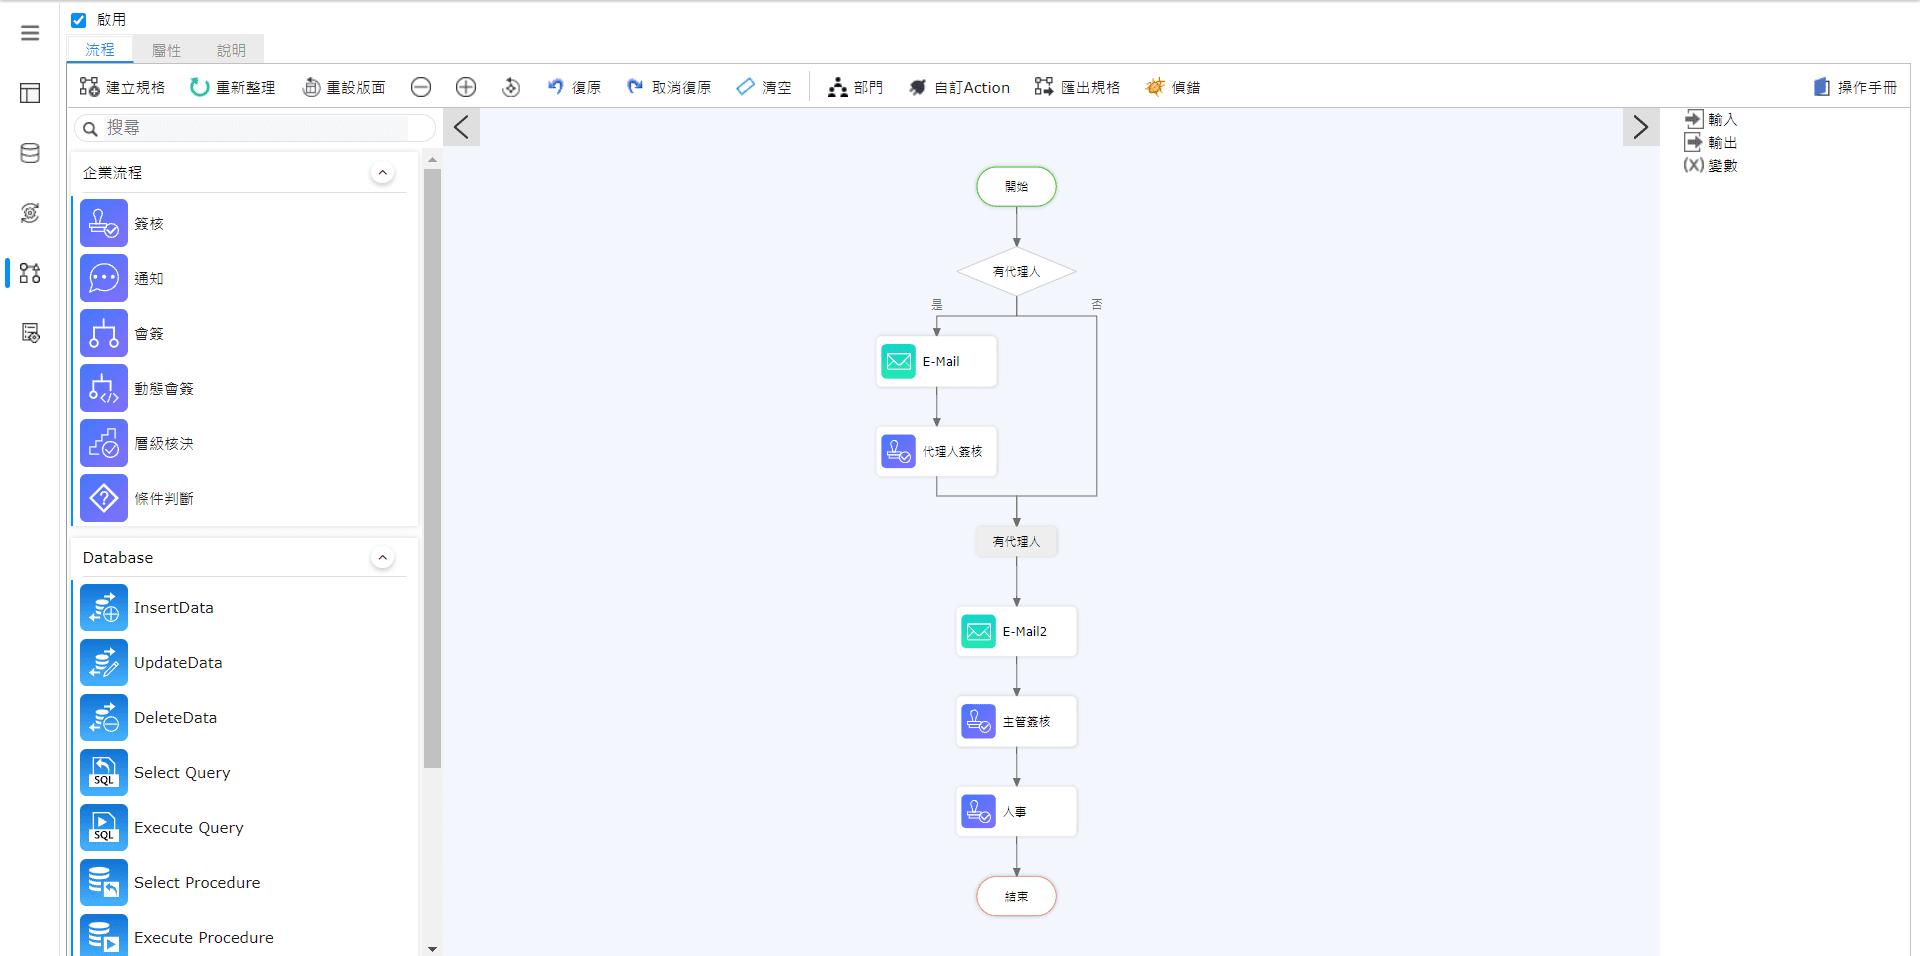Click the reset zoom rotate icon

click(x=511, y=87)
